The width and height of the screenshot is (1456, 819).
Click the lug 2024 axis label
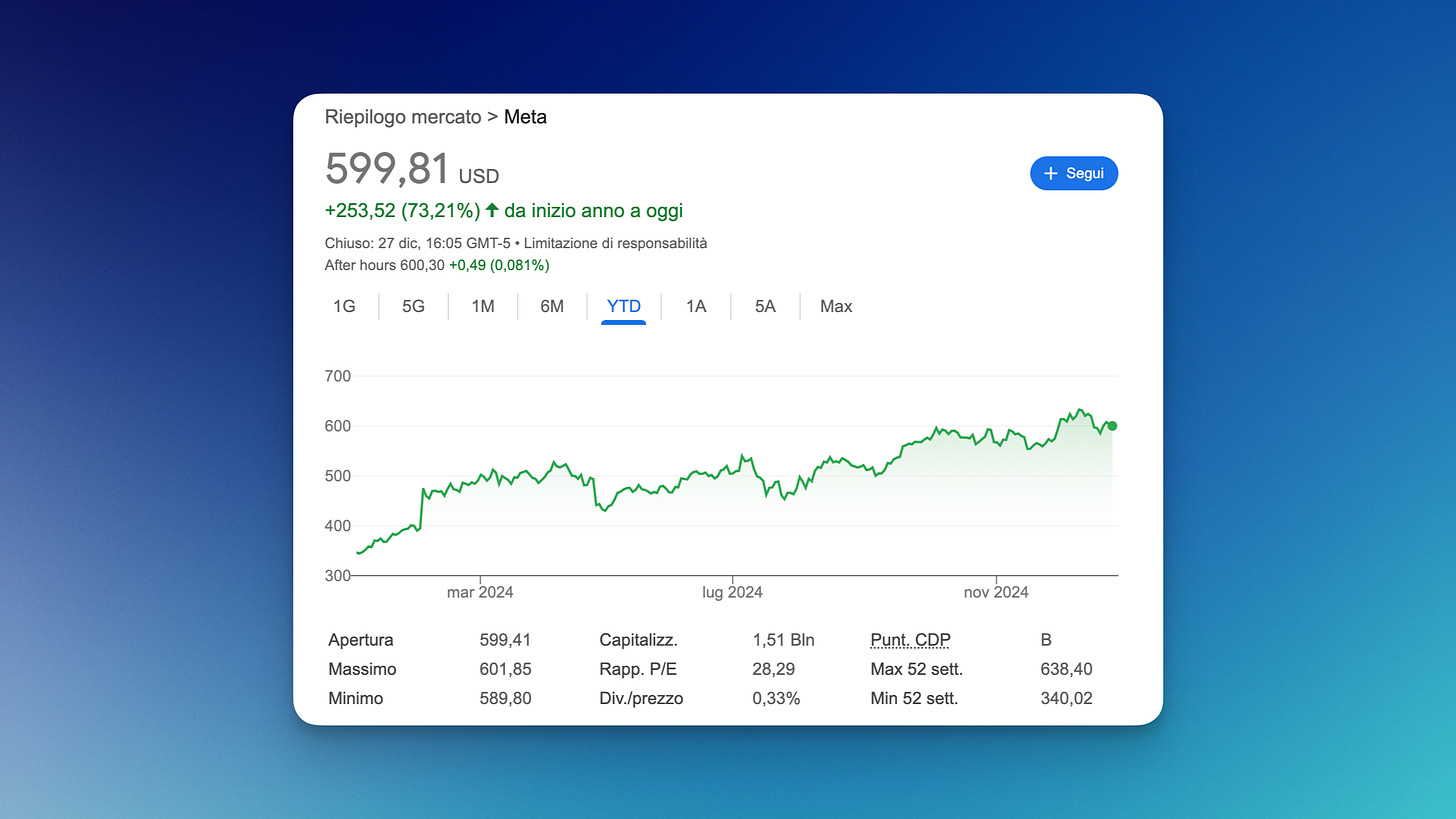[x=732, y=592]
